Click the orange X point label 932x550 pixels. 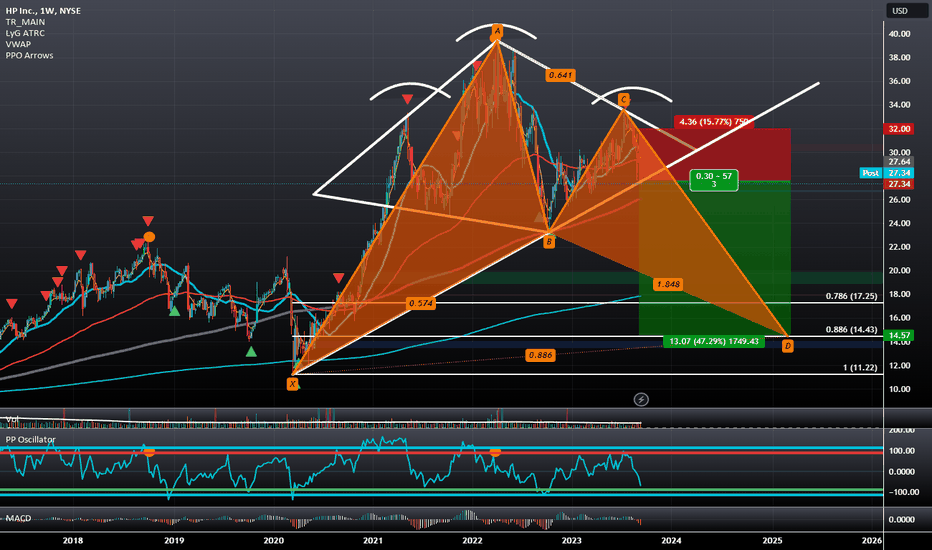292,384
